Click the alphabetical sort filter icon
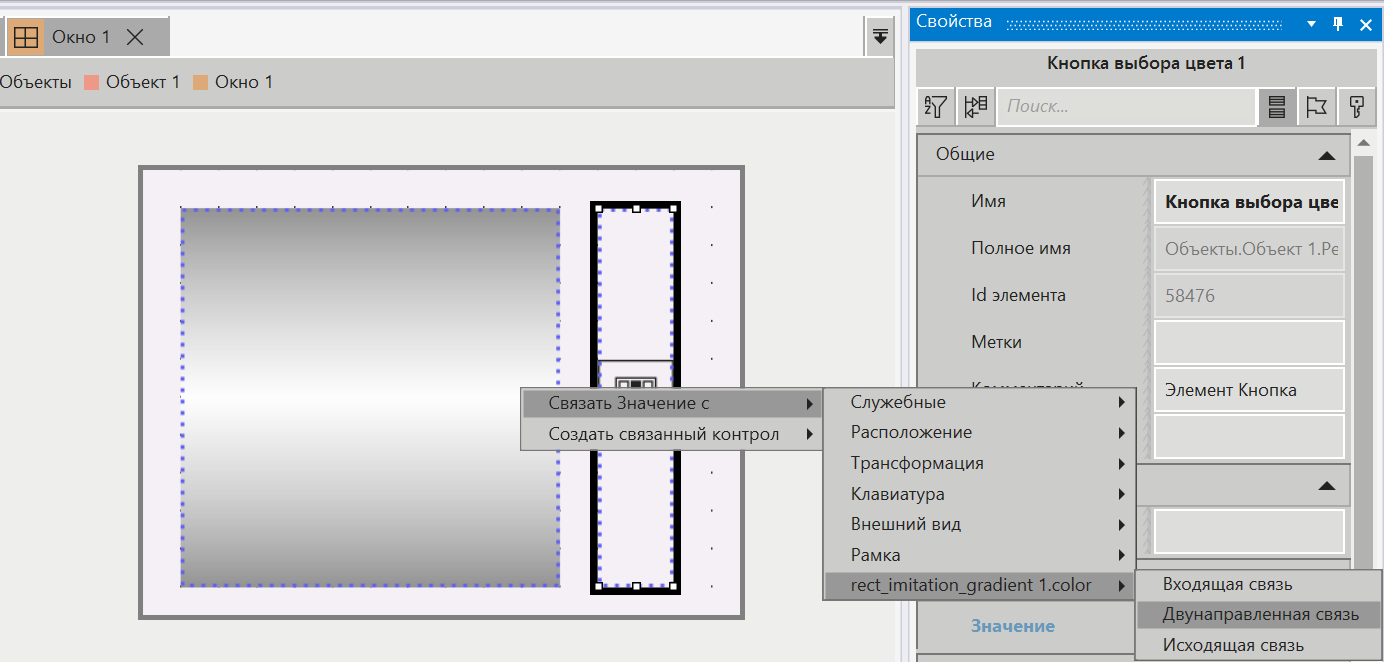1384x662 pixels. (936, 107)
